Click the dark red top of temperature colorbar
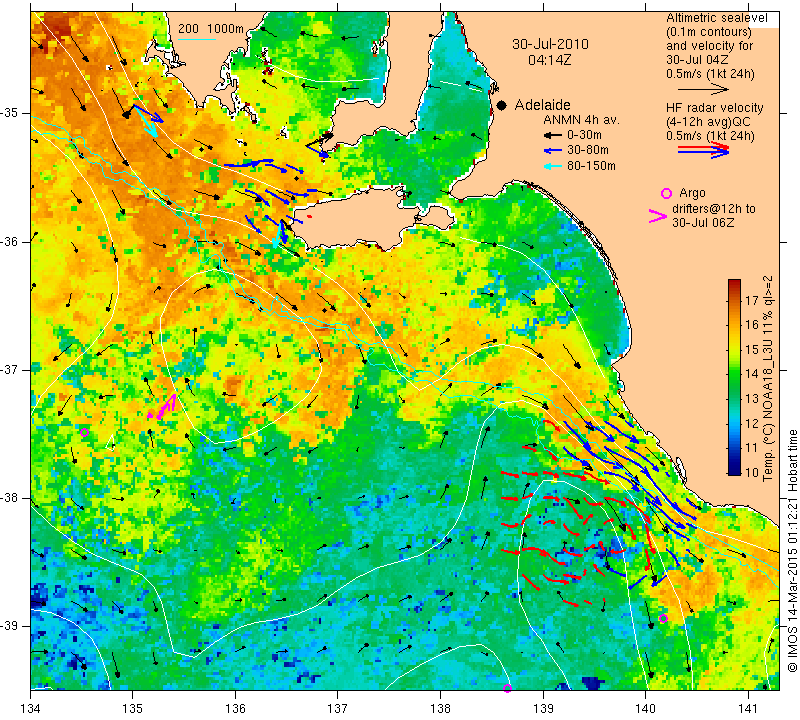 point(734,283)
